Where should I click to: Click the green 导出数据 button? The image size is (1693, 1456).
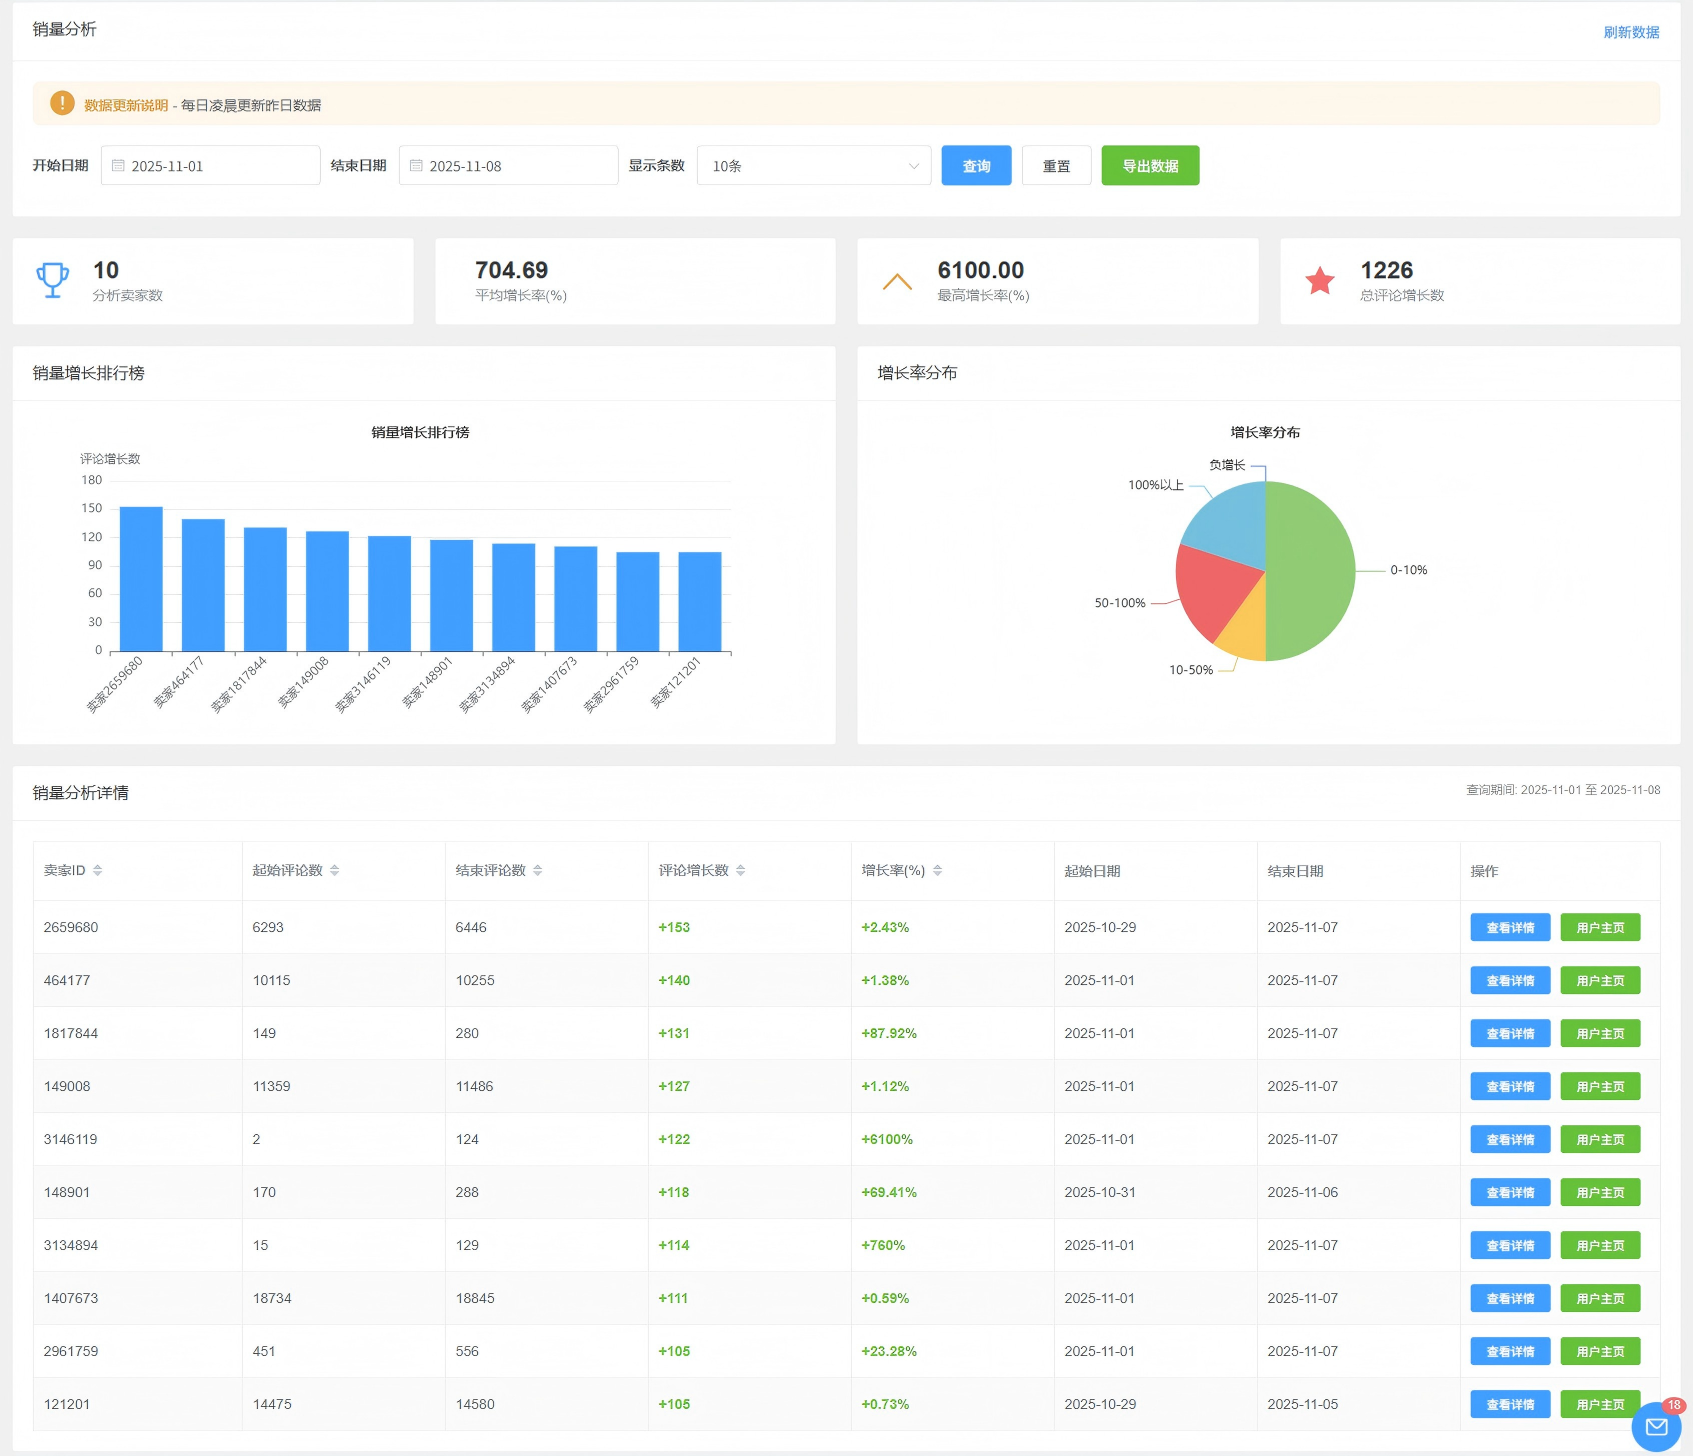[1150, 166]
